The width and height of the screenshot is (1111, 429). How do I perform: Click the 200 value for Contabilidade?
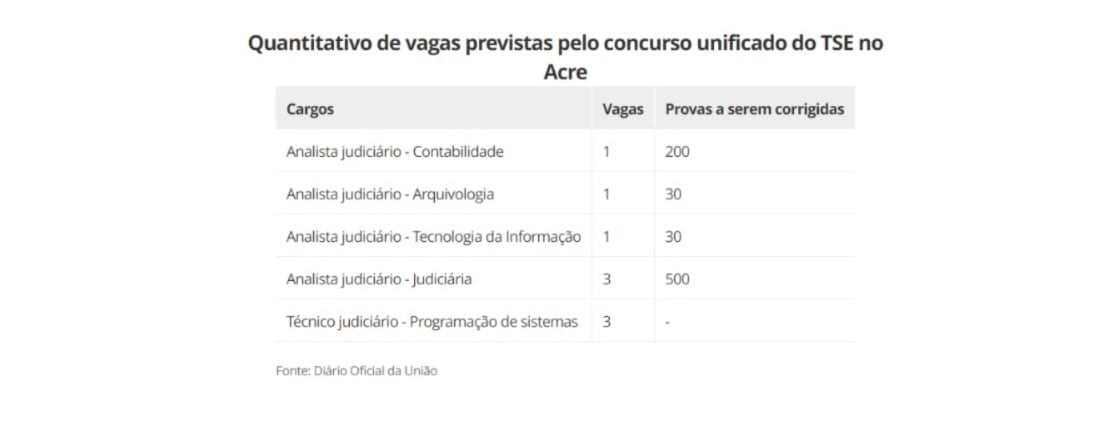click(x=677, y=151)
